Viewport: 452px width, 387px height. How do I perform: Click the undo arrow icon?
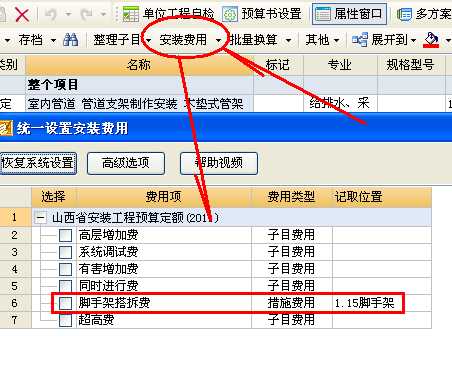tap(51, 15)
